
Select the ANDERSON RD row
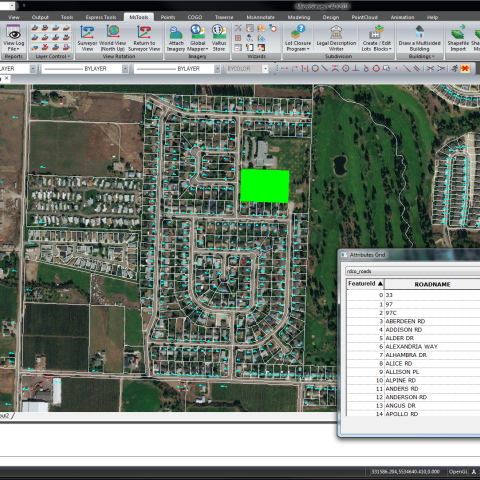coord(413,397)
